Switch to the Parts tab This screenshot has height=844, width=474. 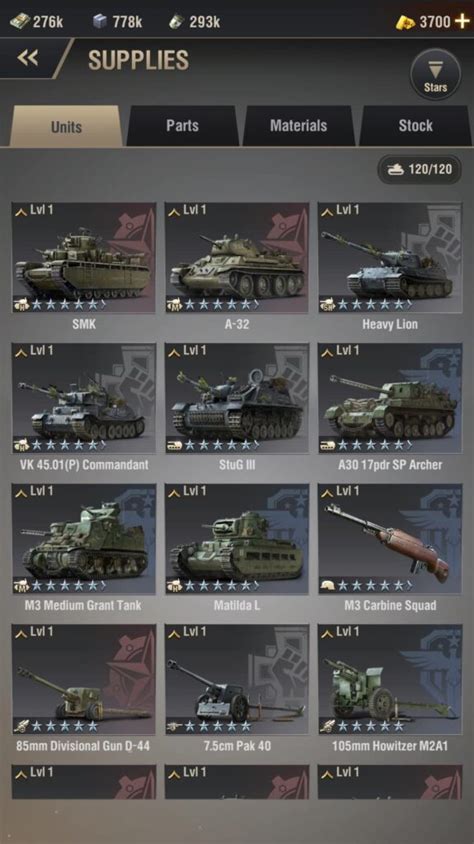tap(182, 125)
